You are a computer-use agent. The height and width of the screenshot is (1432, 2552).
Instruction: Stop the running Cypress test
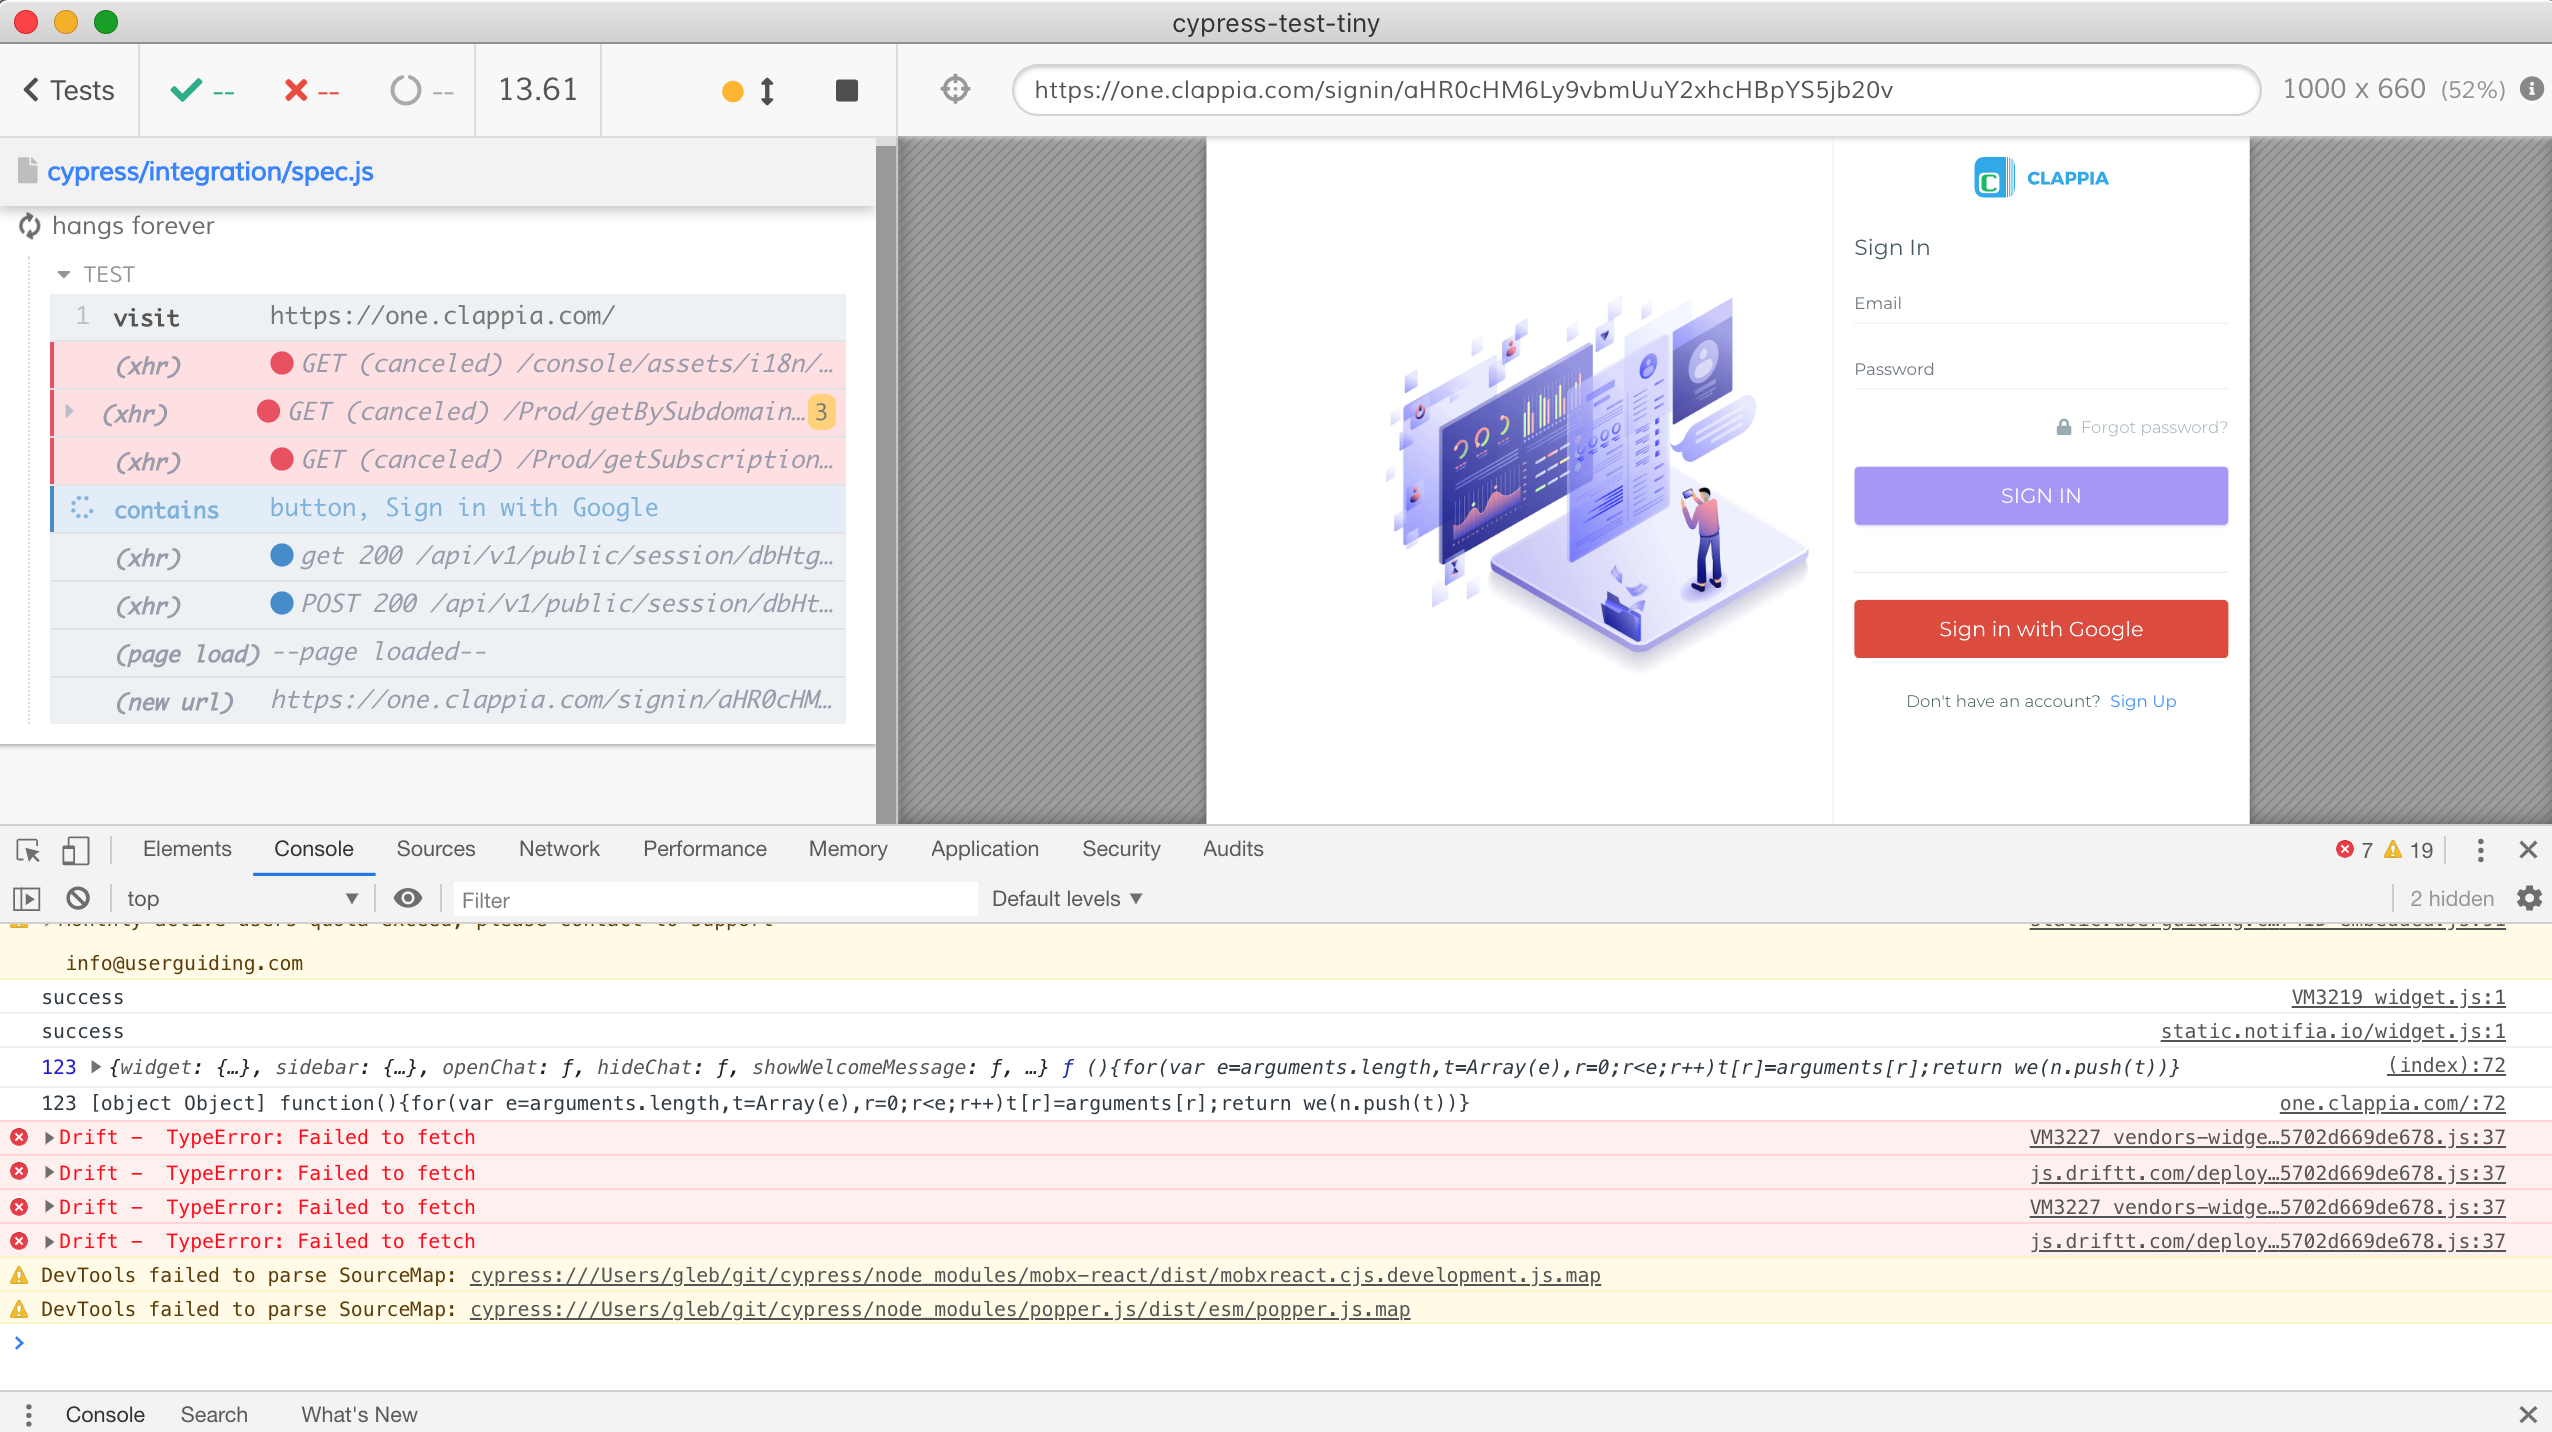coord(845,90)
